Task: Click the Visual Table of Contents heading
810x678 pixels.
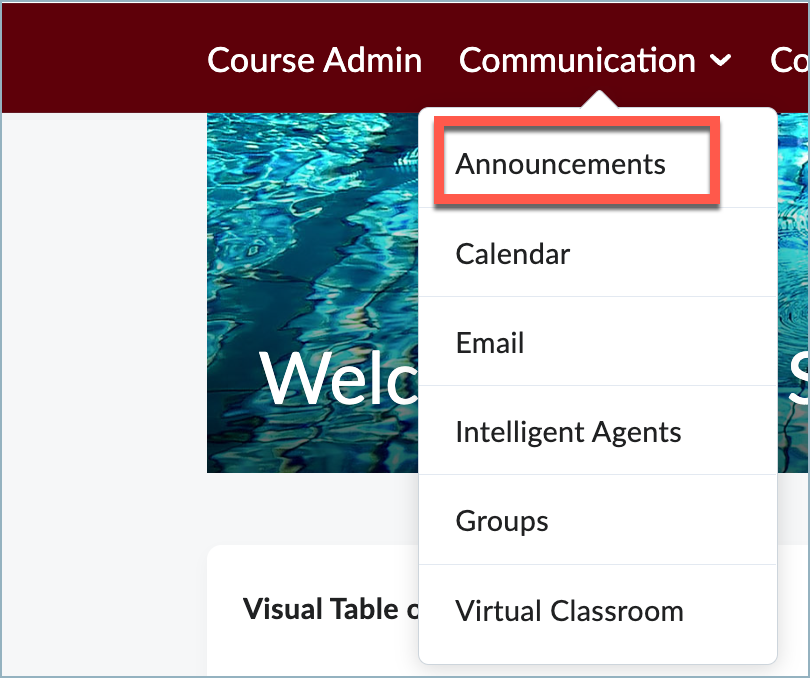Action: 322,609
